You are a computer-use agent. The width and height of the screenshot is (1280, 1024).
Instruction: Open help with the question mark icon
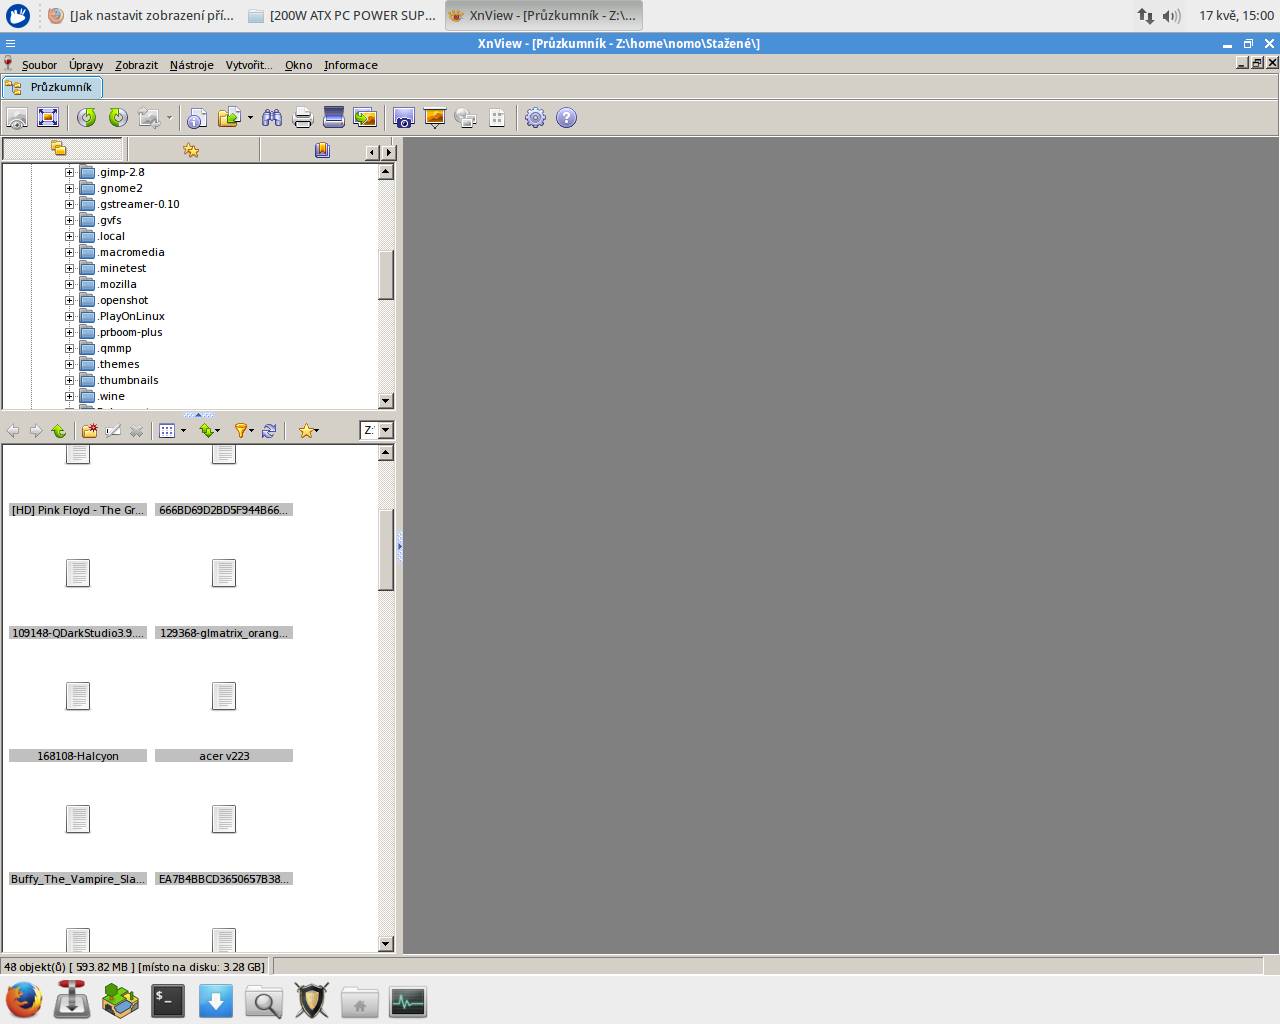(x=567, y=118)
